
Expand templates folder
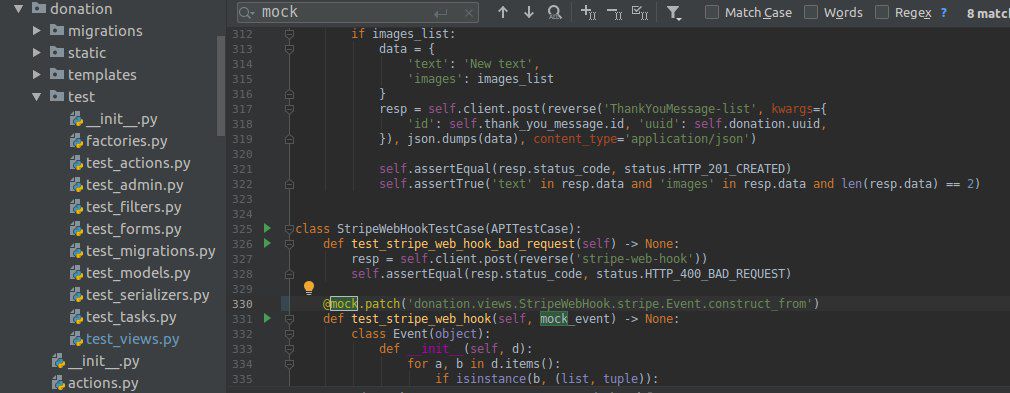(37, 75)
